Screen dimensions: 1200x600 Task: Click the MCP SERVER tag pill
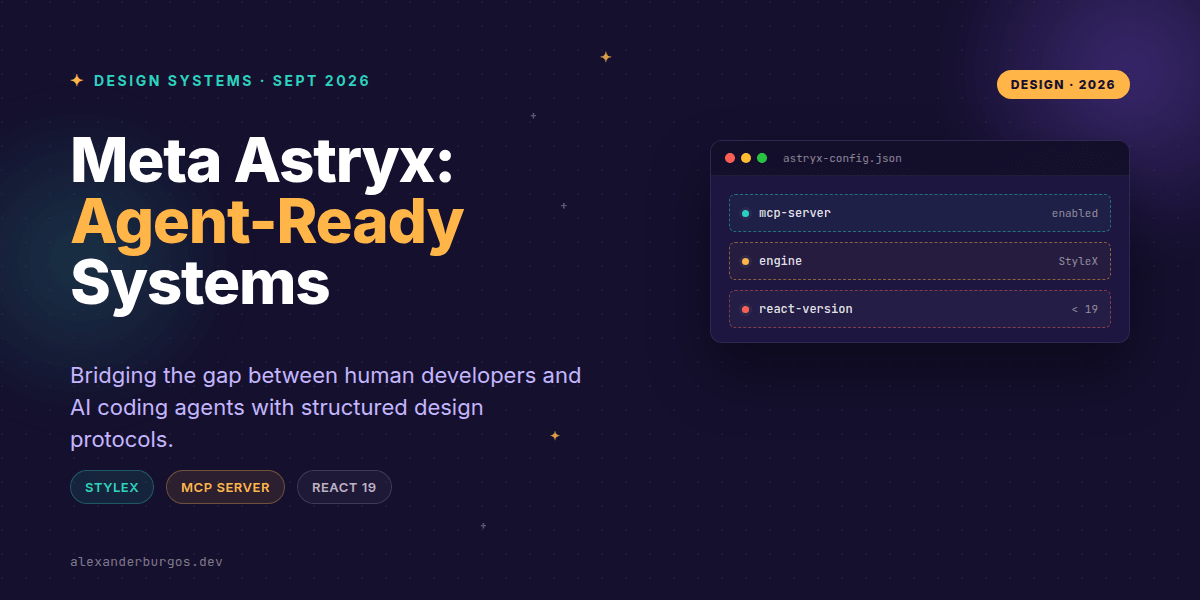[x=225, y=487]
